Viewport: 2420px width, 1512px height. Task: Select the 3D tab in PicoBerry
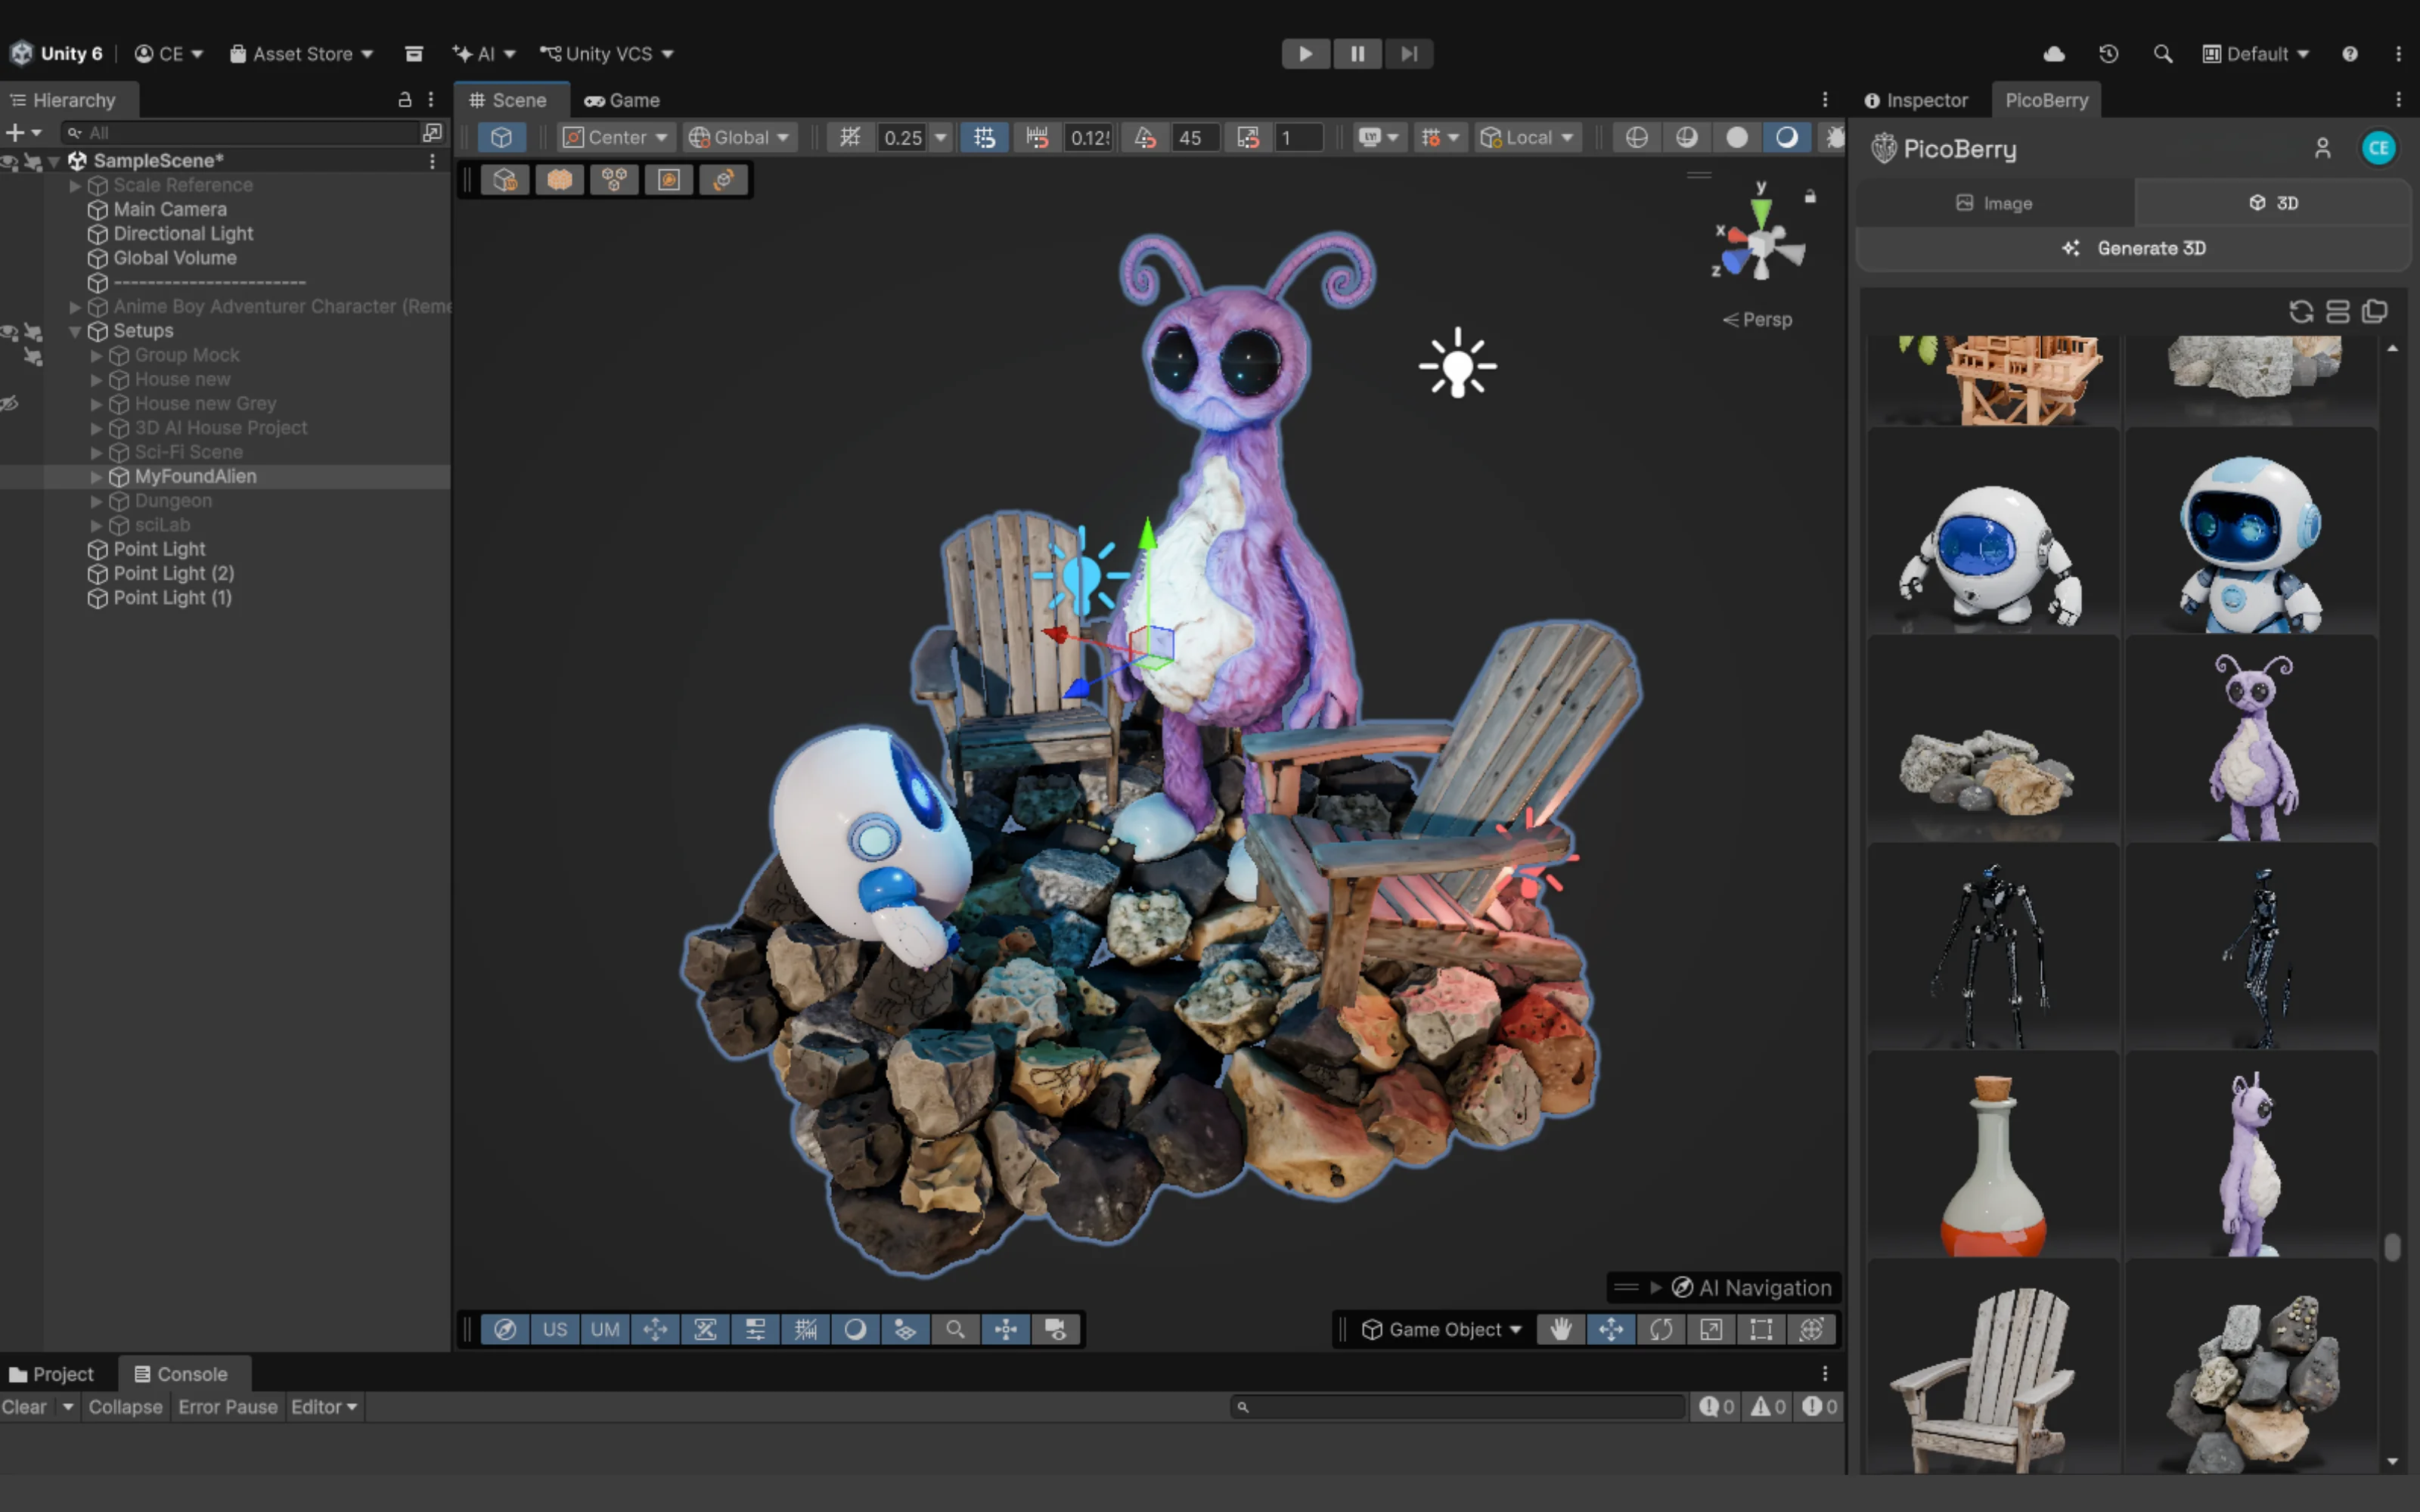tap(2273, 203)
